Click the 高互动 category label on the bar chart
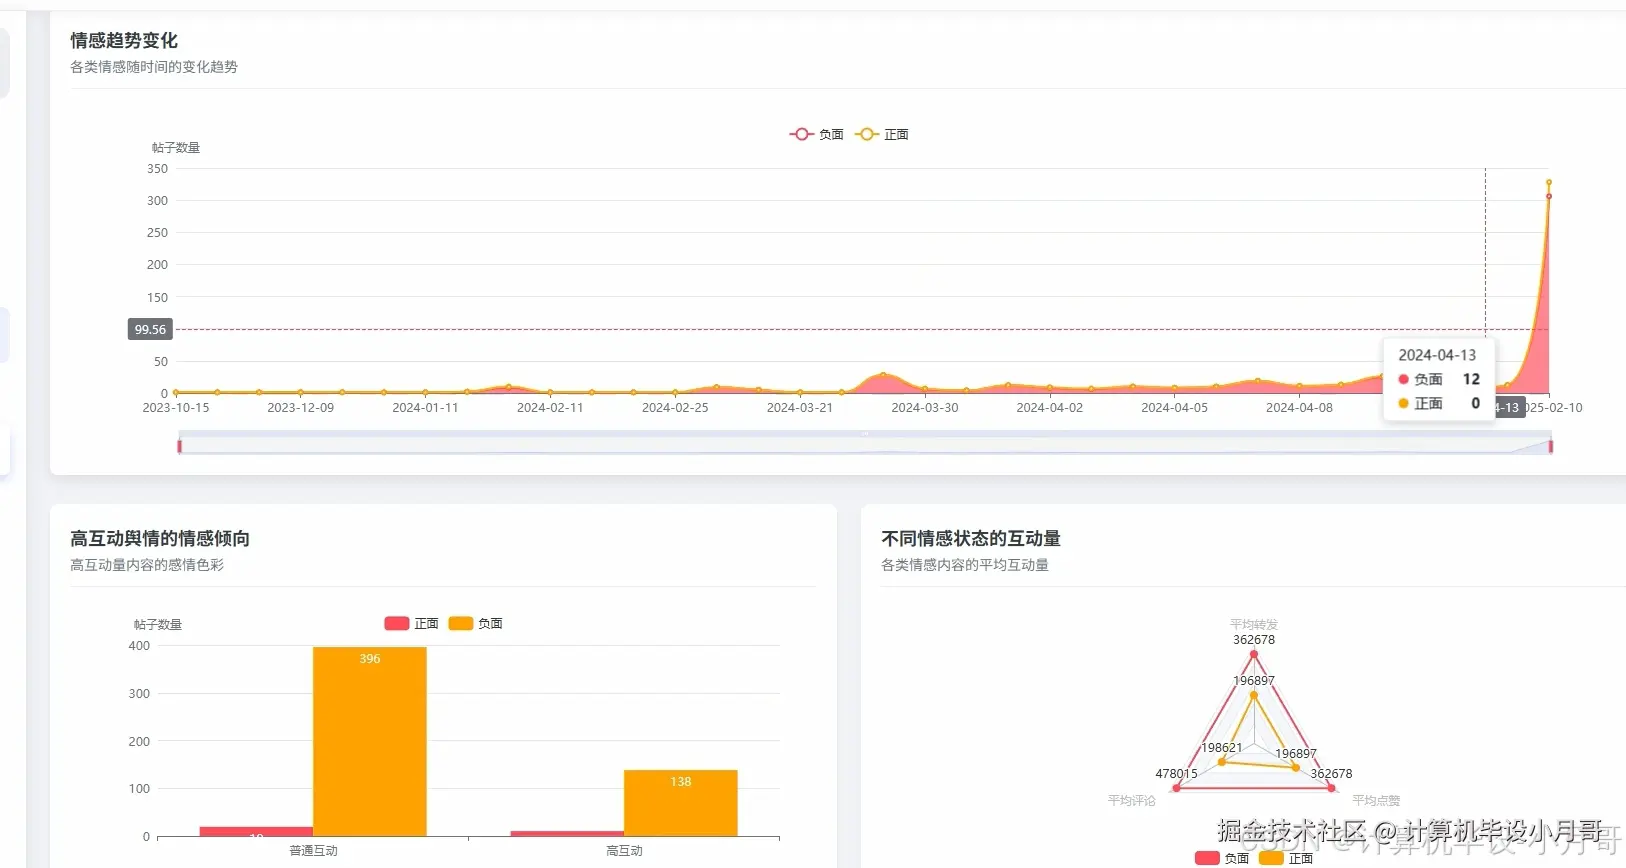This screenshot has height=868, width=1626. [x=624, y=851]
